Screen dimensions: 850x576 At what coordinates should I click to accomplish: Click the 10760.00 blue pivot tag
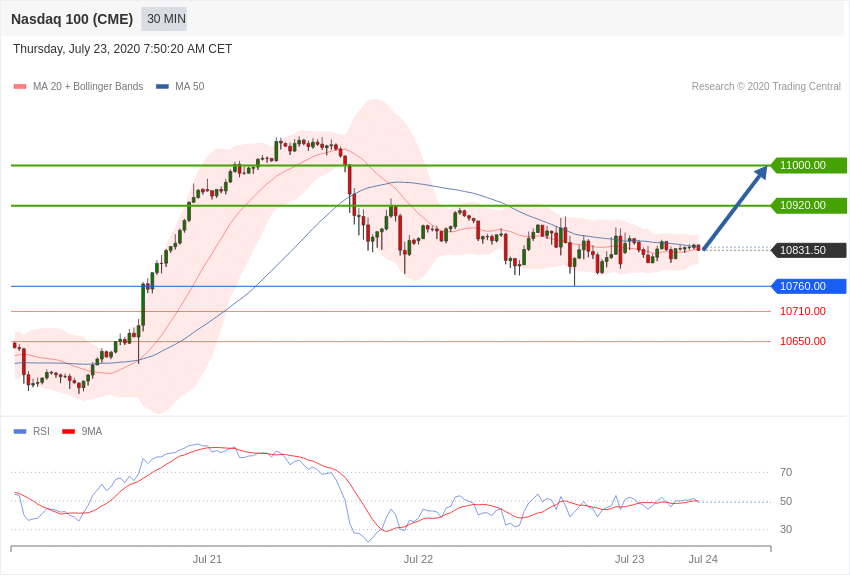point(808,286)
